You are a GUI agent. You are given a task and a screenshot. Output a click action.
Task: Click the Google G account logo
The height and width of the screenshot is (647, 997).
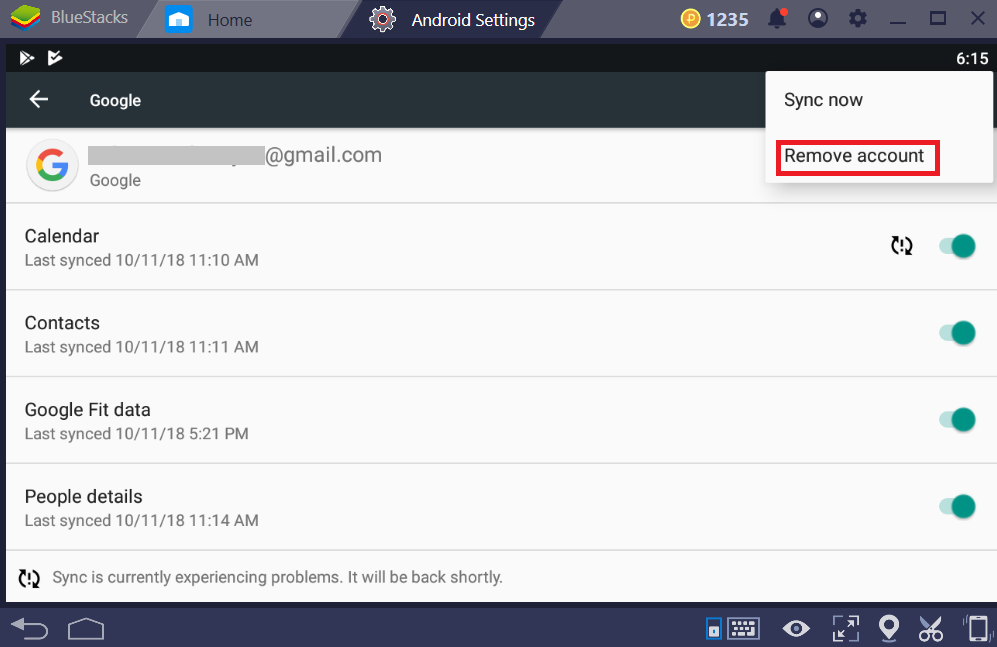52,165
